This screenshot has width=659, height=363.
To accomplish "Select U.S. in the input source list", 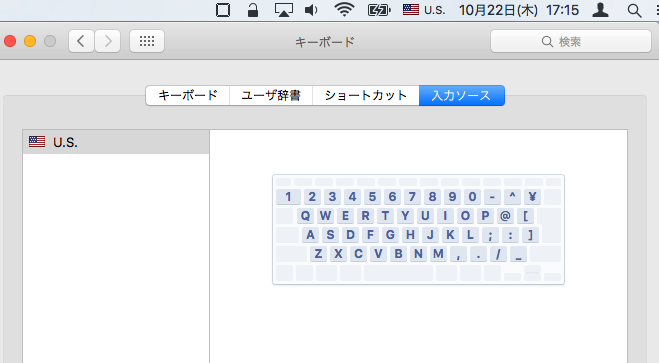I will [116, 142].
